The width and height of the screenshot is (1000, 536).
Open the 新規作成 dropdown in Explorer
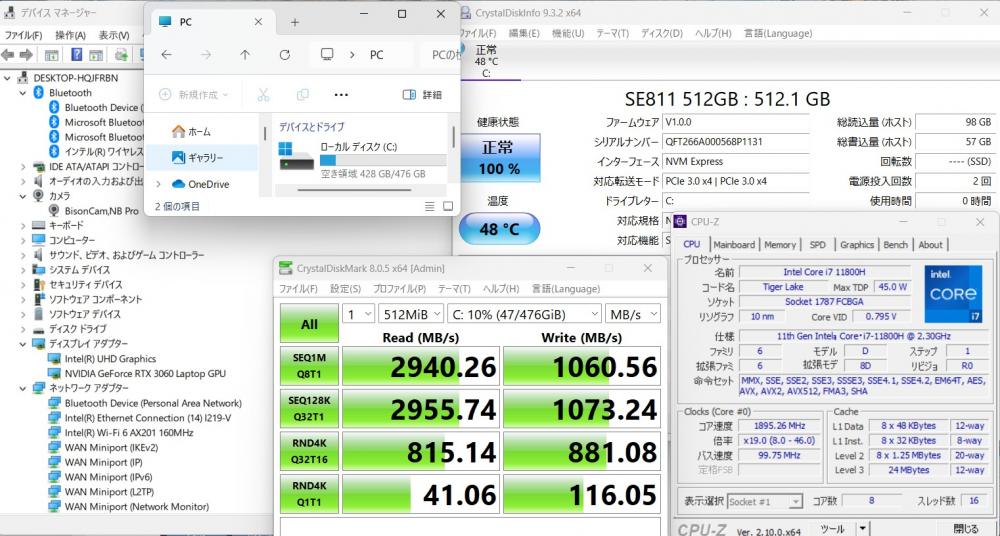tap(193, 95)
